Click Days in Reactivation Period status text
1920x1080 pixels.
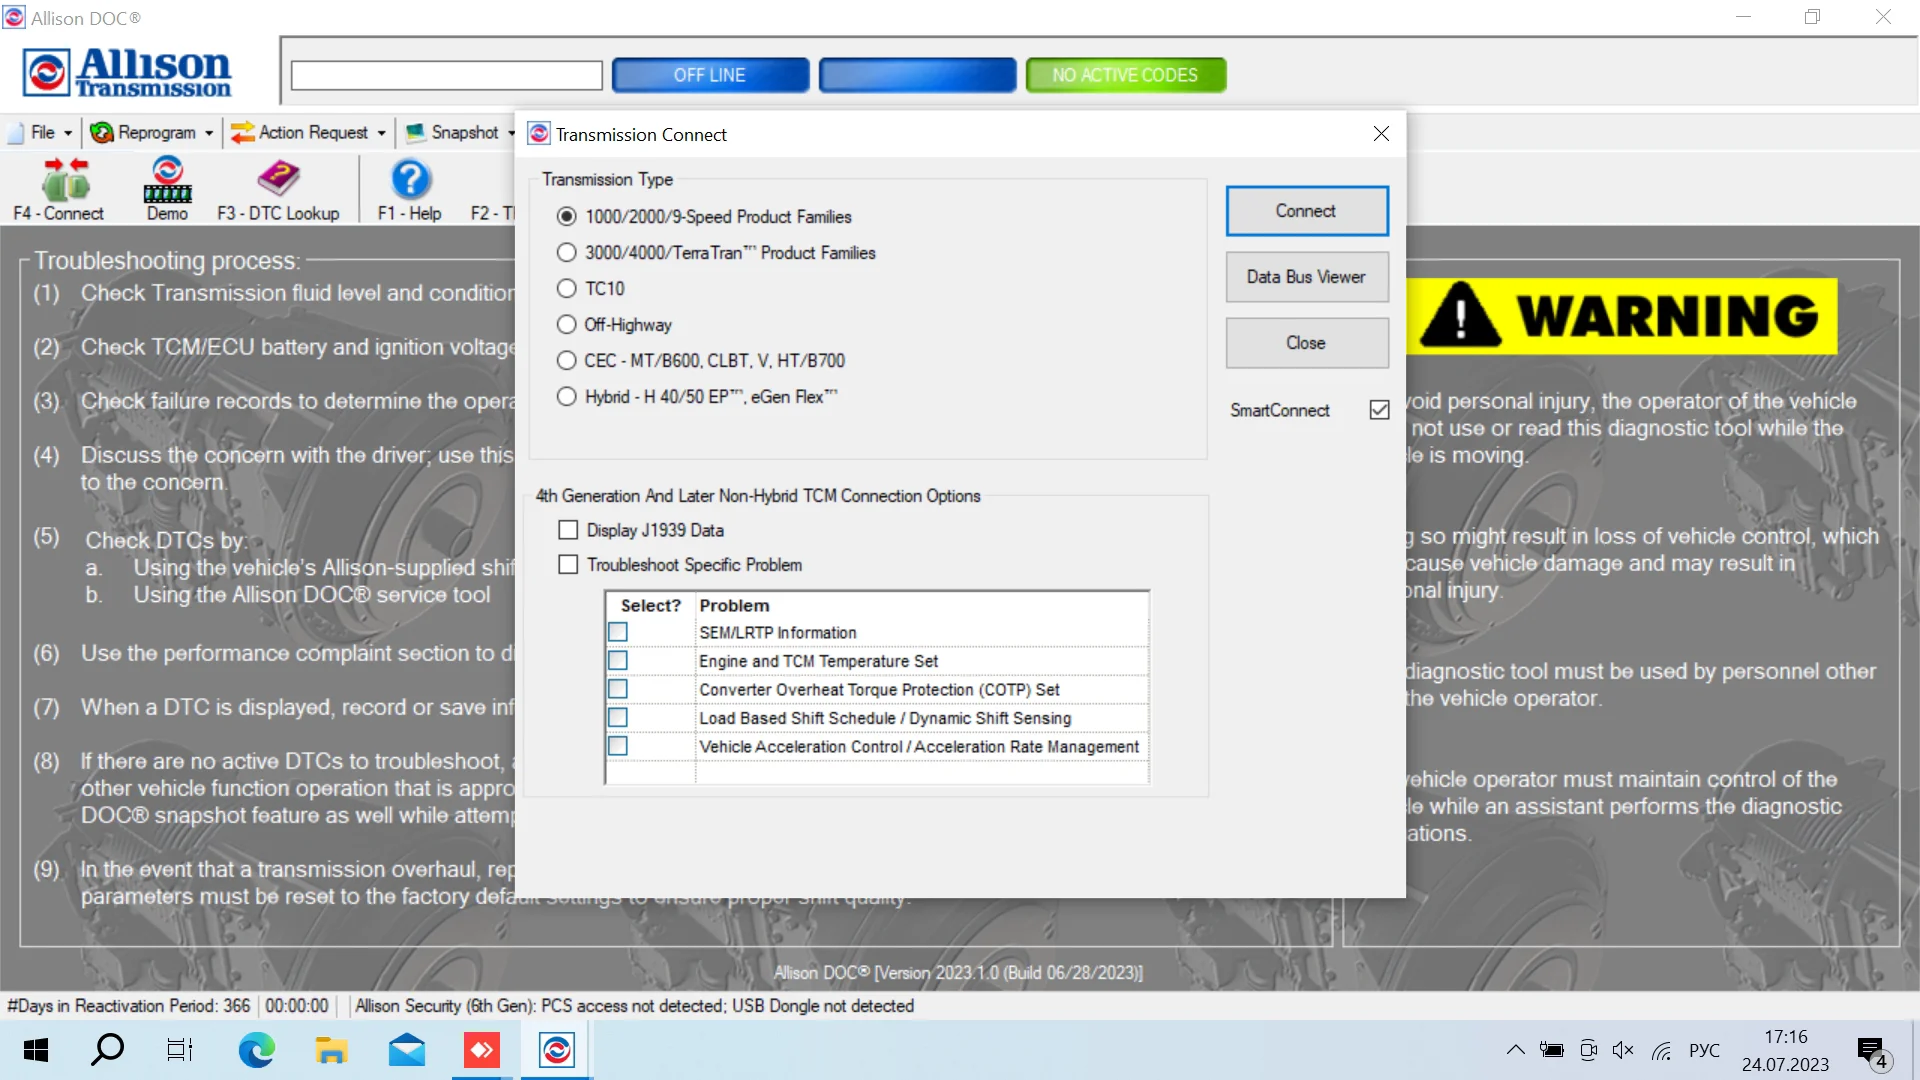129,1006
